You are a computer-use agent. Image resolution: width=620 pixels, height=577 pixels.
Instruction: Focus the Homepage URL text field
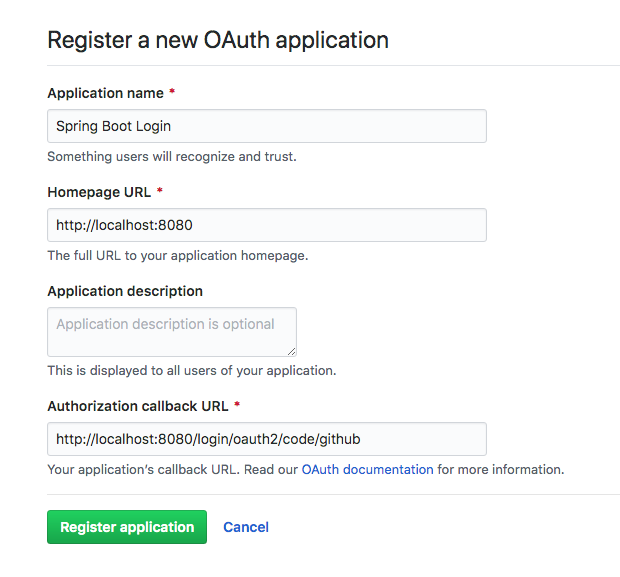(266, 225)
